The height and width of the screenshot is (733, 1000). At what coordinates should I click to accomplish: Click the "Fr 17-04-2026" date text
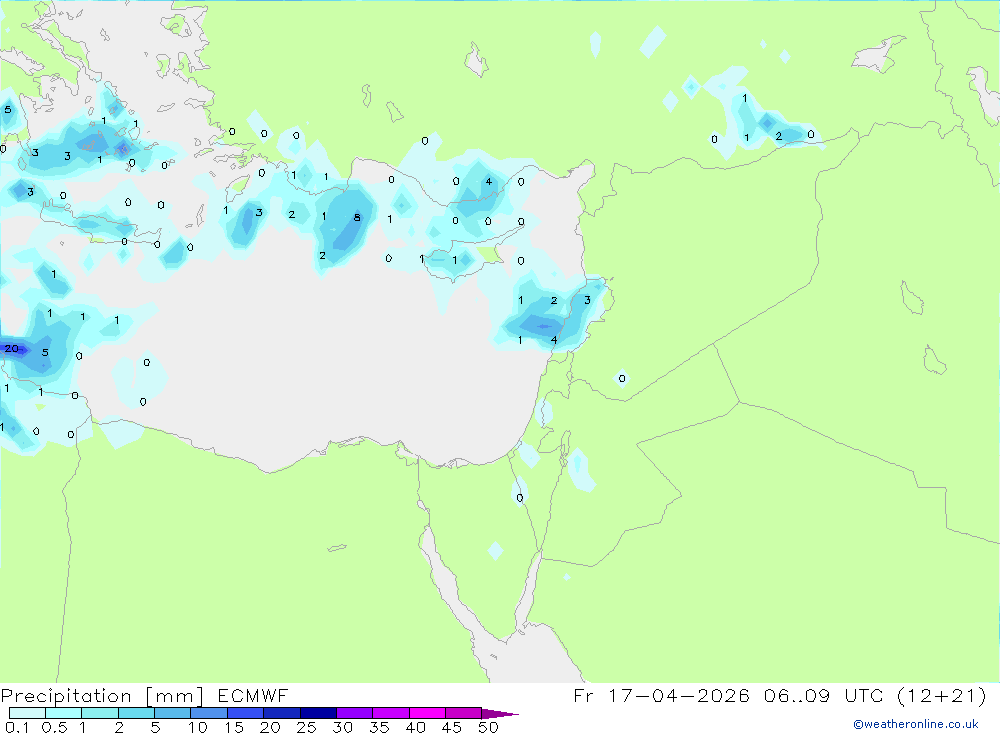coord(661,695)
